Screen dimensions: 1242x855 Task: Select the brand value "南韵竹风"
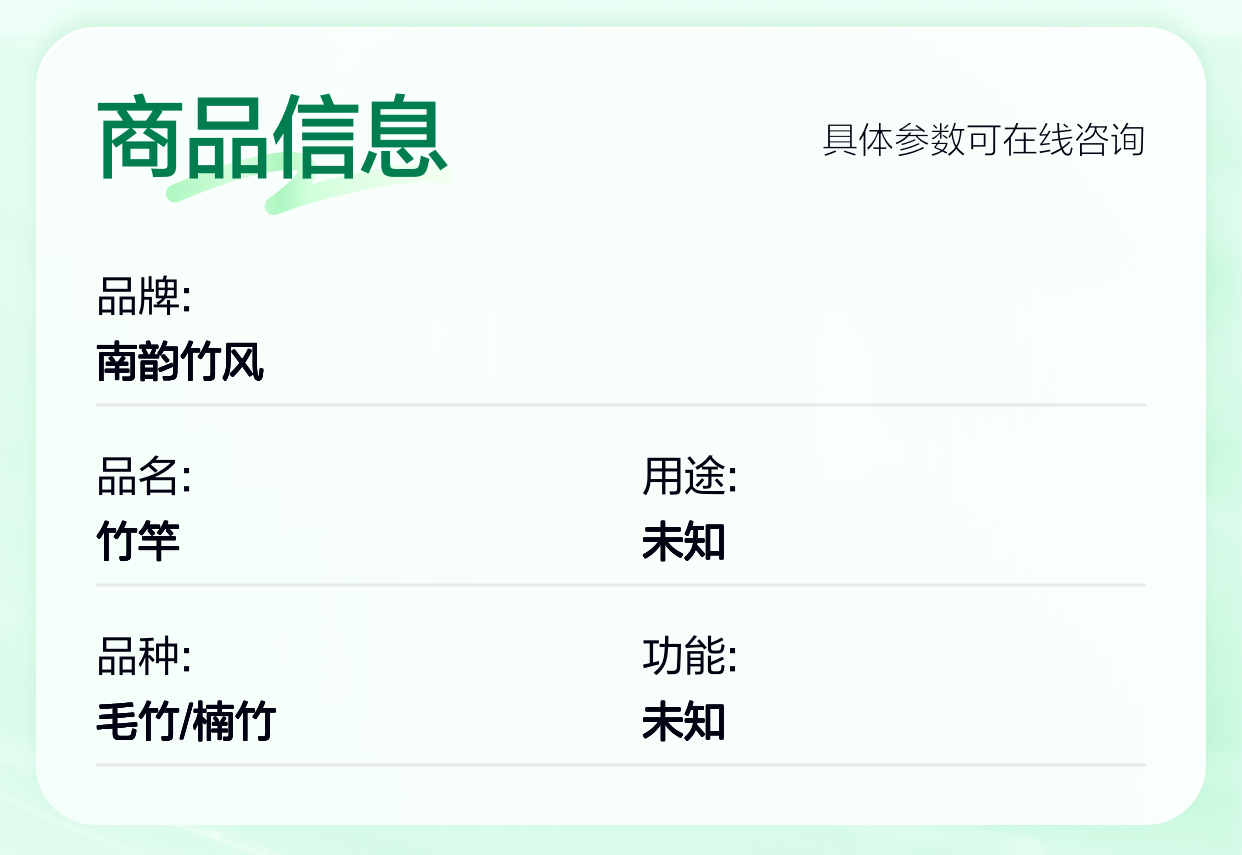(x=180, y=362)
